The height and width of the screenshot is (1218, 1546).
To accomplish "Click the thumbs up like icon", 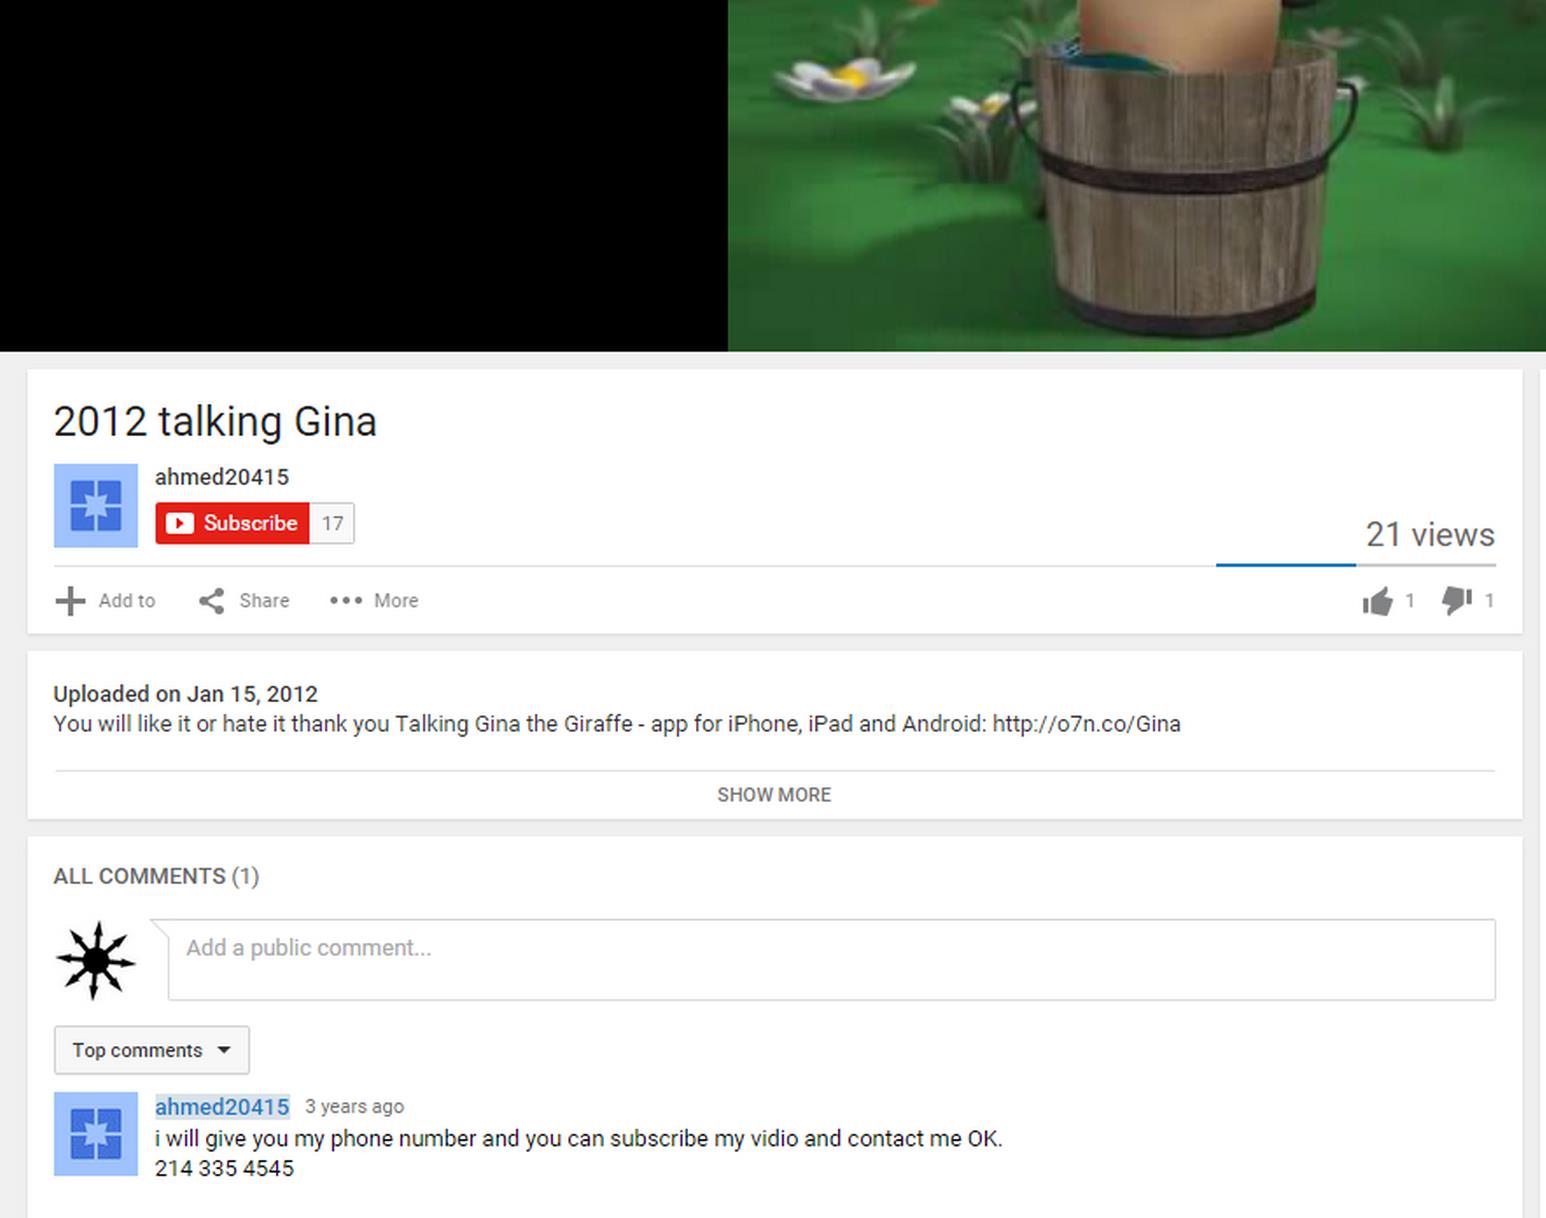I will [x=1377, y=601].
